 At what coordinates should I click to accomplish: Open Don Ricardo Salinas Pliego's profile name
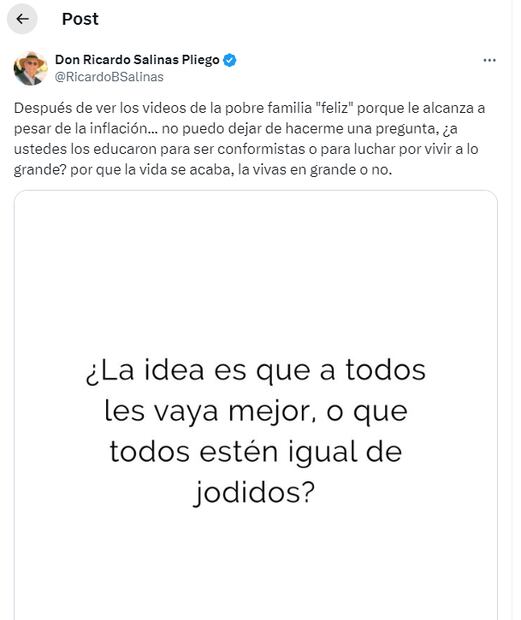[x=137, y=60]
